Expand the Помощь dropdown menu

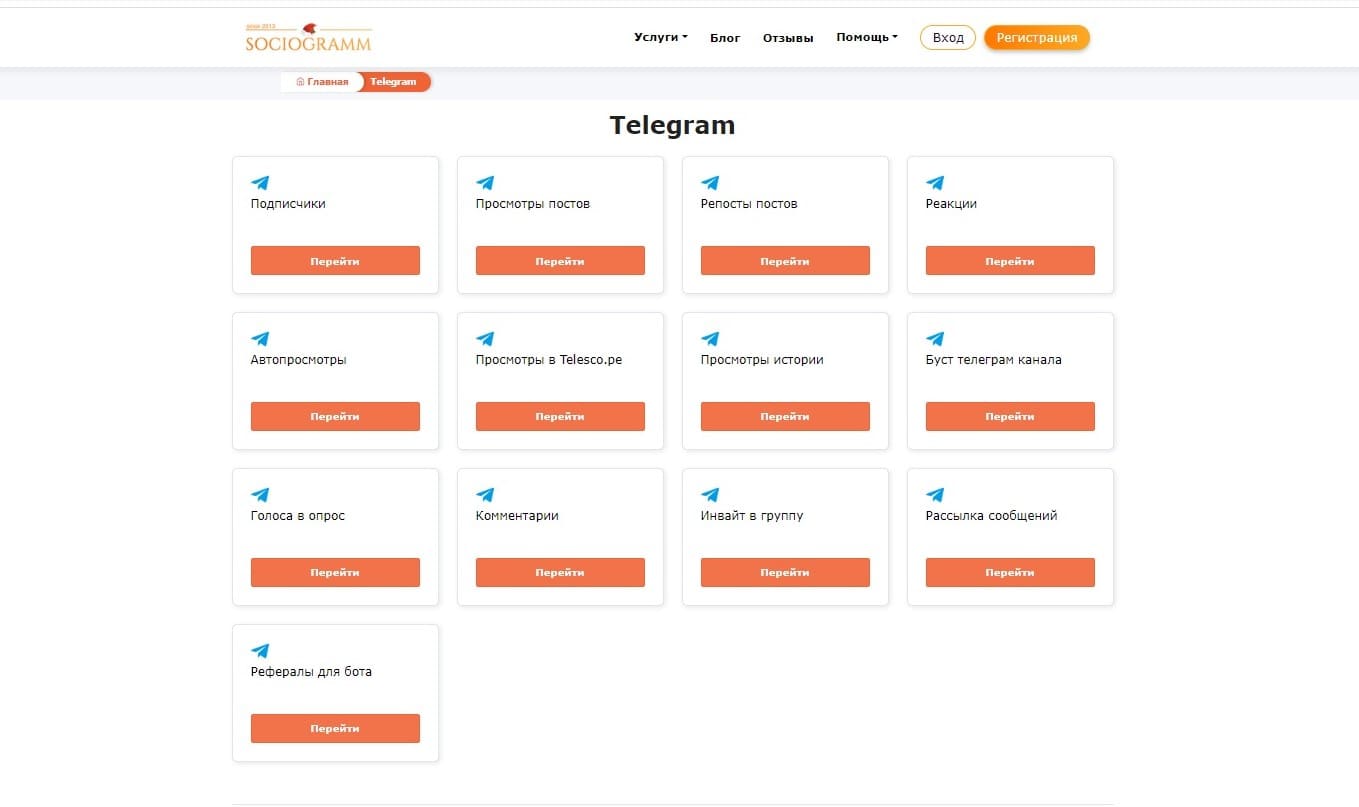point(867,37)
